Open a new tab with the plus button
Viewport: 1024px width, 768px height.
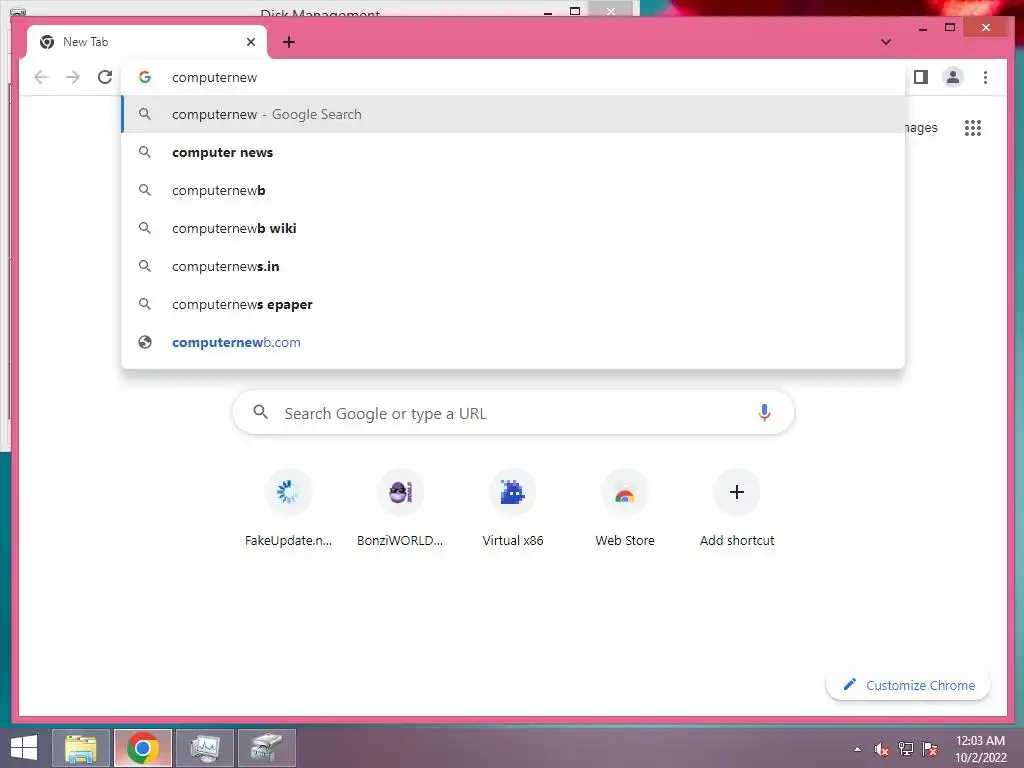(x=289, y=42)
